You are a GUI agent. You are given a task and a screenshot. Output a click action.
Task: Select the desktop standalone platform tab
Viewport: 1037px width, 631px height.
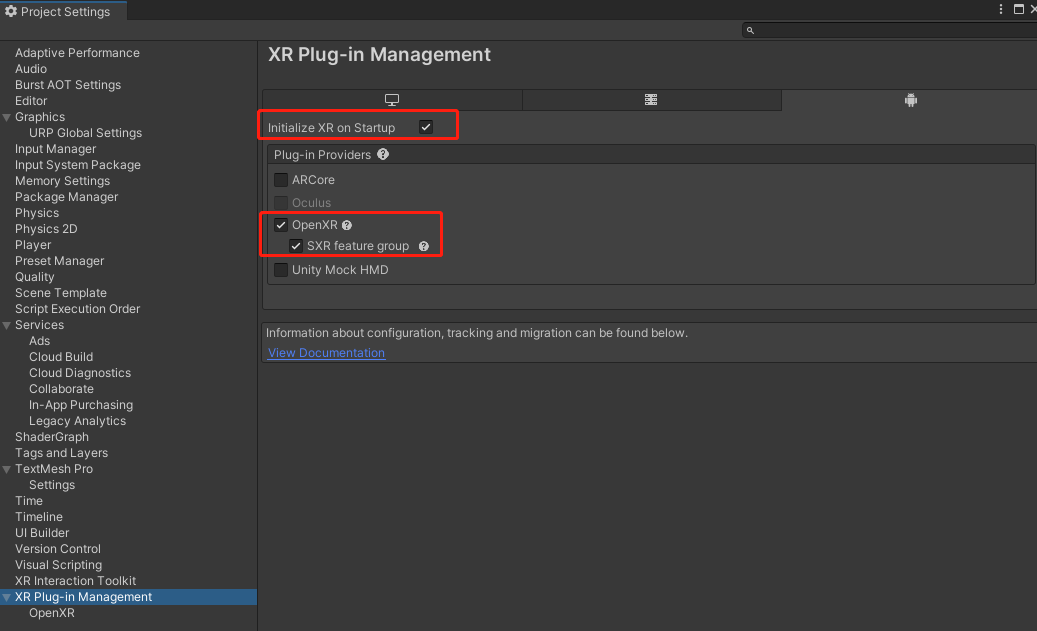point(392,100)
